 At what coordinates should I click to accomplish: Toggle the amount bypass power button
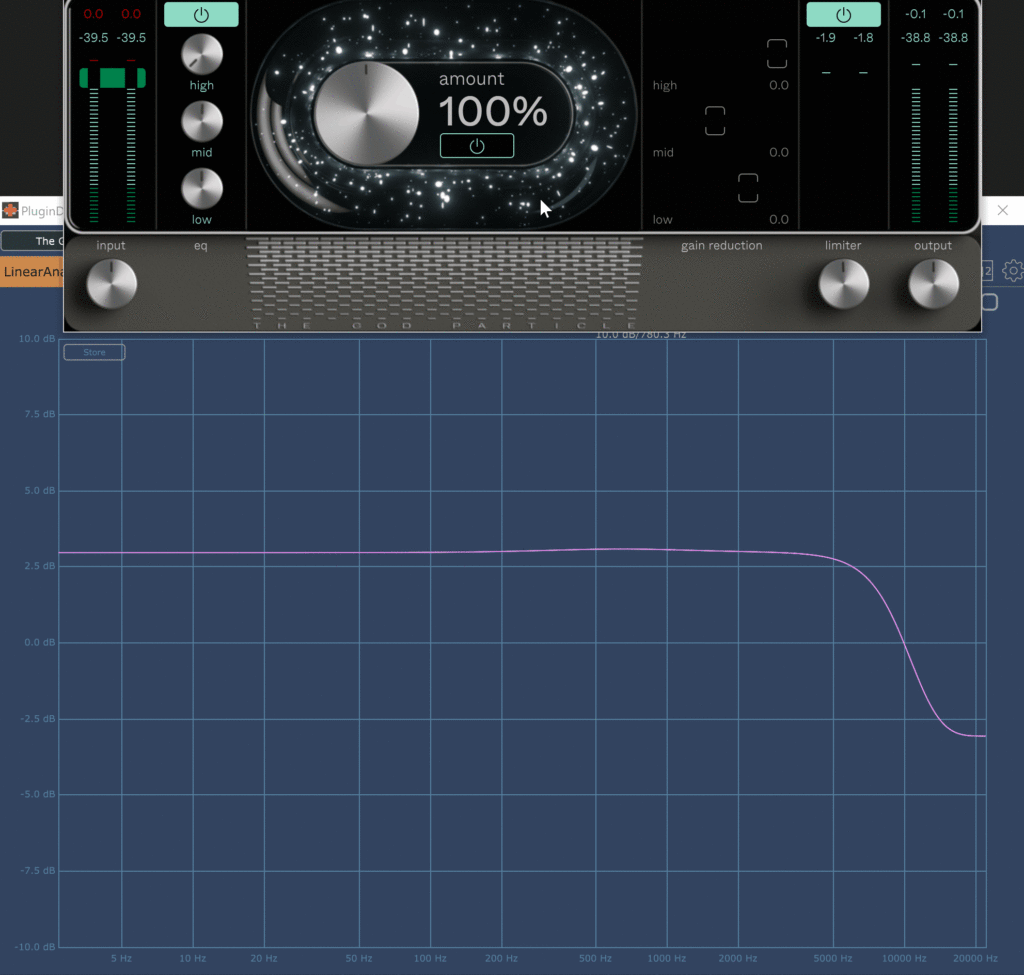(x=477, y=146)
